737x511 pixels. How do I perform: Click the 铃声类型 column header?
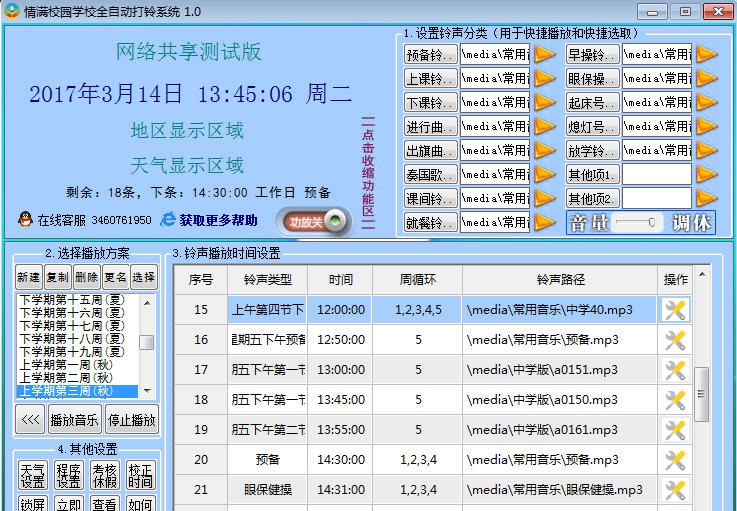point(267,280)
